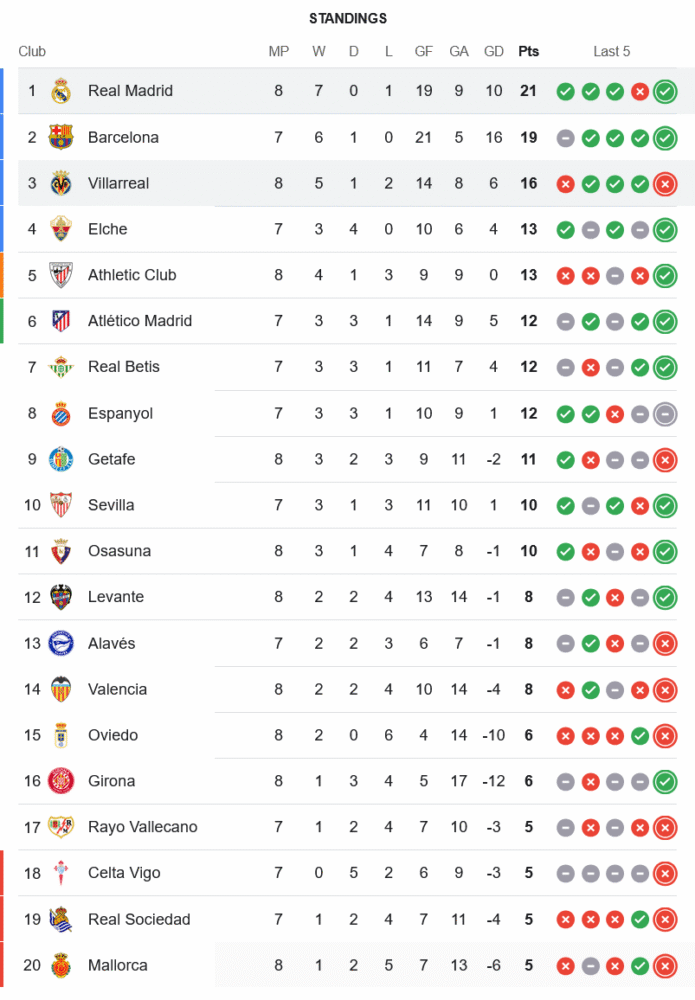Screen dimensions: 695x1000
Task: Open the Sevilla team link
Action: pos(111,505)
